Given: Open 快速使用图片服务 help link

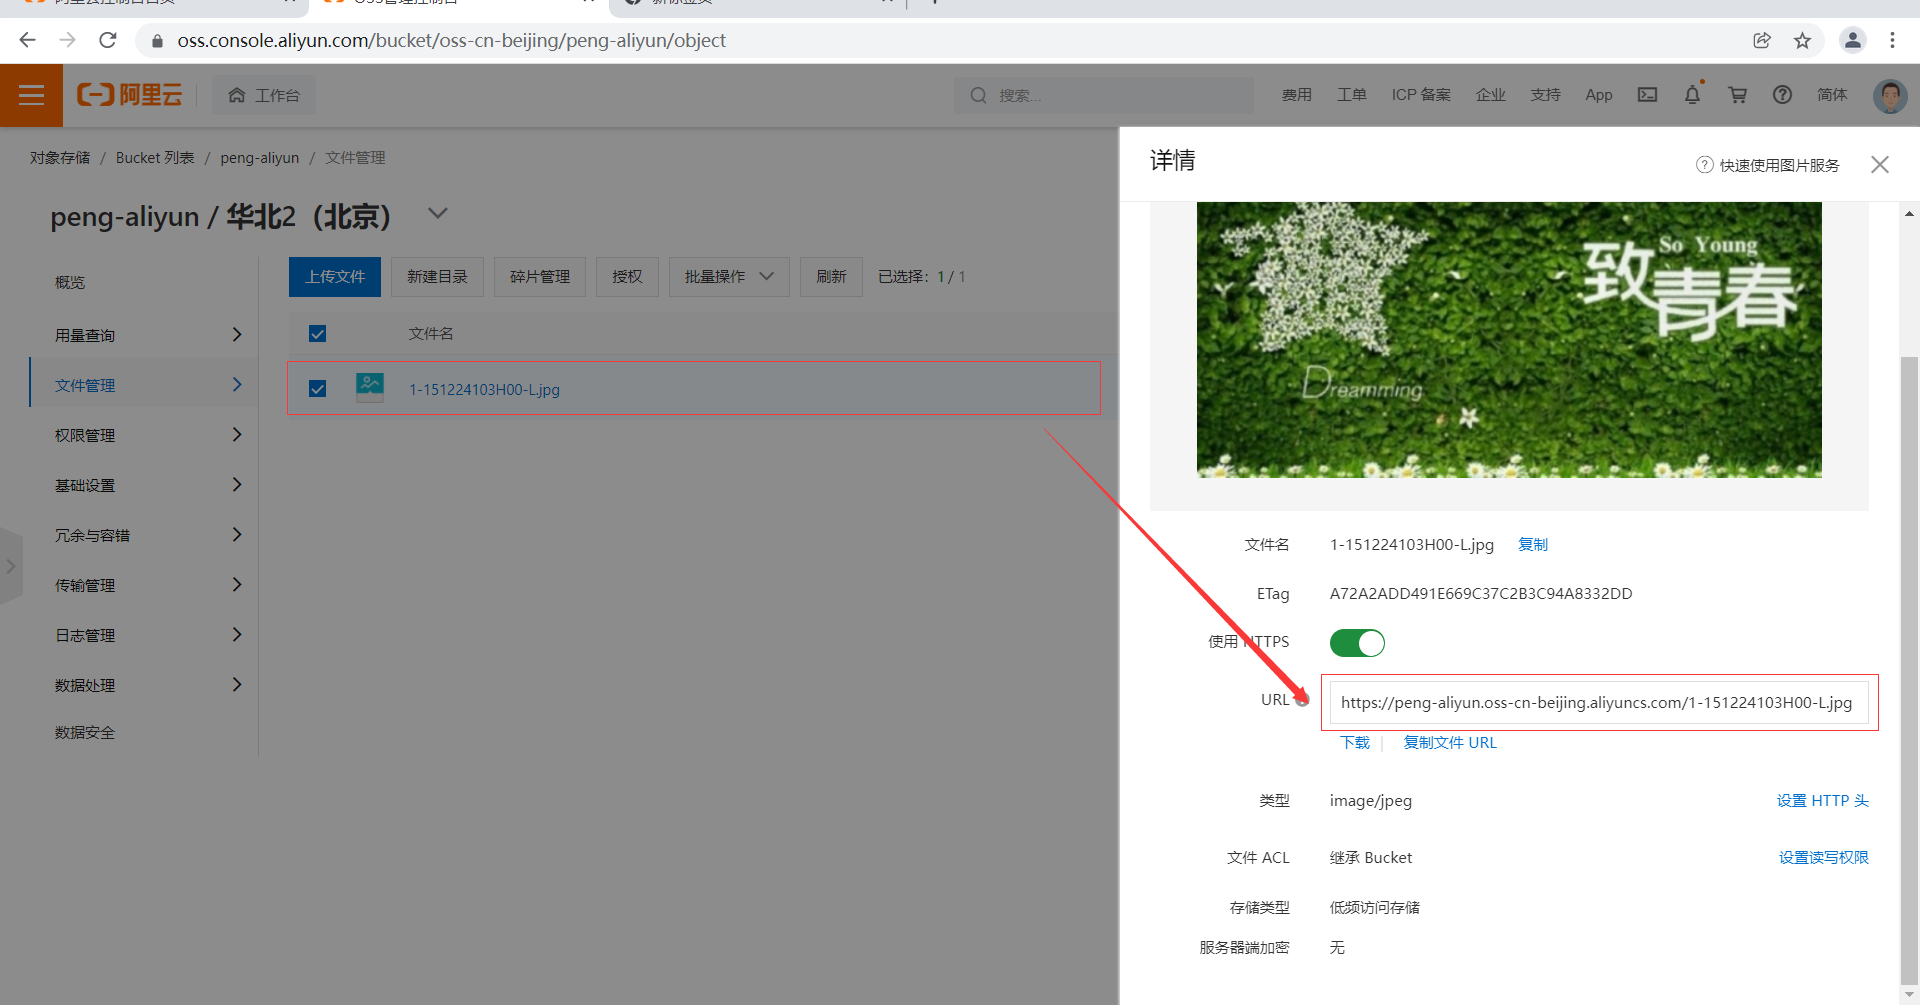Looking at the screenshot, I should click(1768, 165).
